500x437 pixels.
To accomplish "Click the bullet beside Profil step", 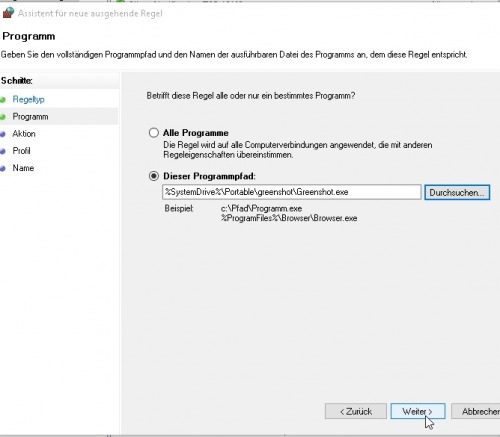I will (x=3, y=151).
